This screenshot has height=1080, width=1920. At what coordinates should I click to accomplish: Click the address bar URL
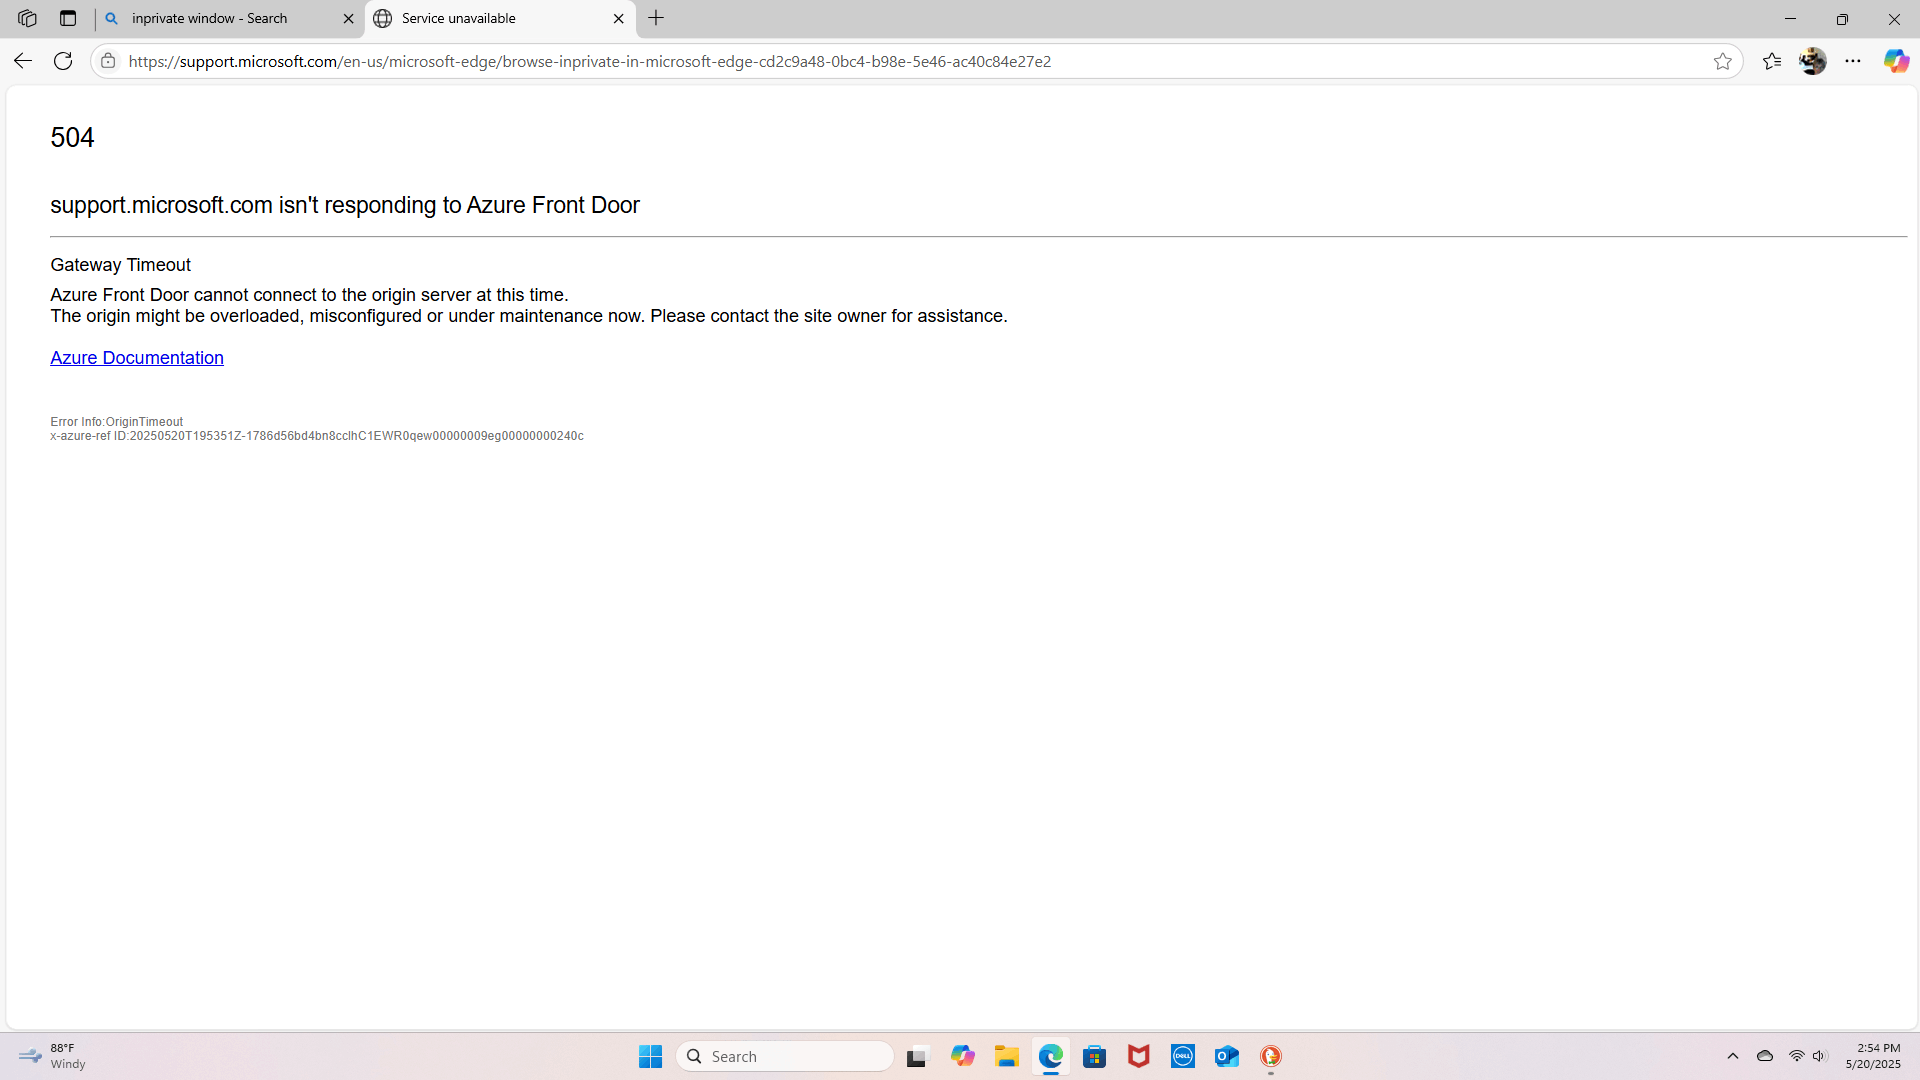(x=590, y=61)
